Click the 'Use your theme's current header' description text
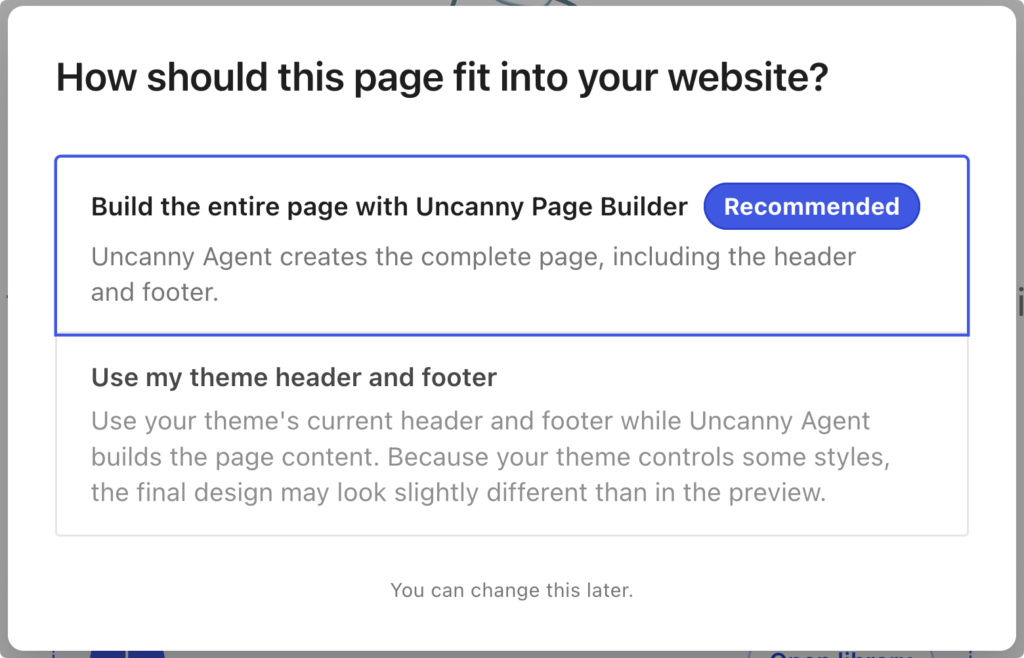 pos(490,456)
